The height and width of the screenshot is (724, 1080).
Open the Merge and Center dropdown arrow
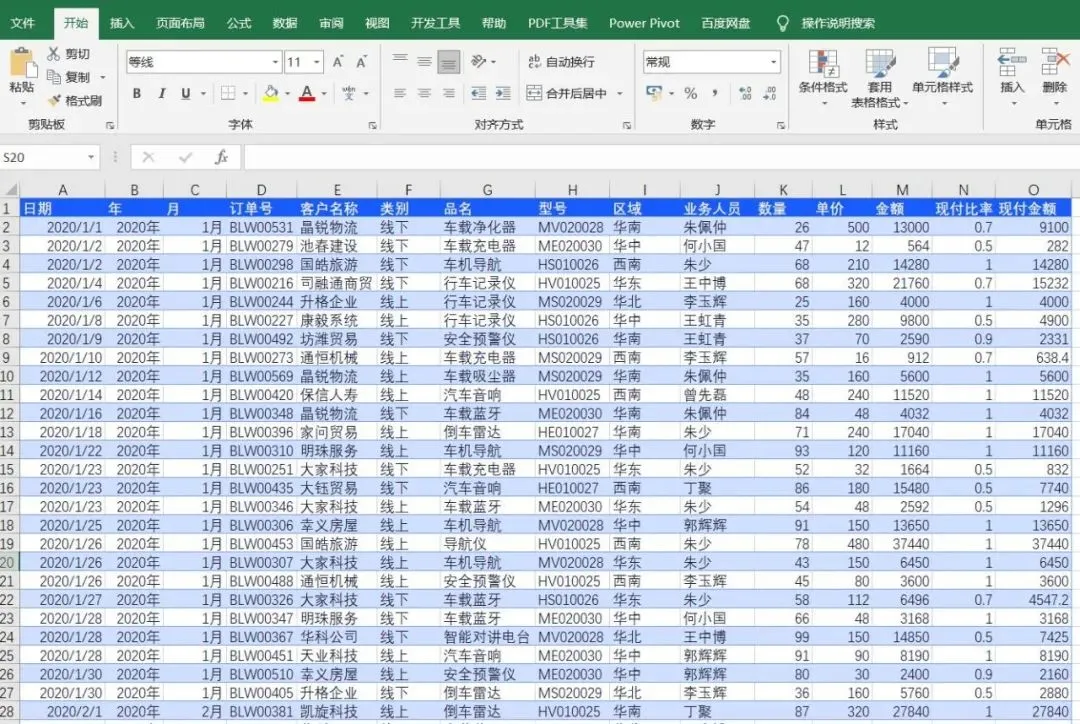coord(620,94)
